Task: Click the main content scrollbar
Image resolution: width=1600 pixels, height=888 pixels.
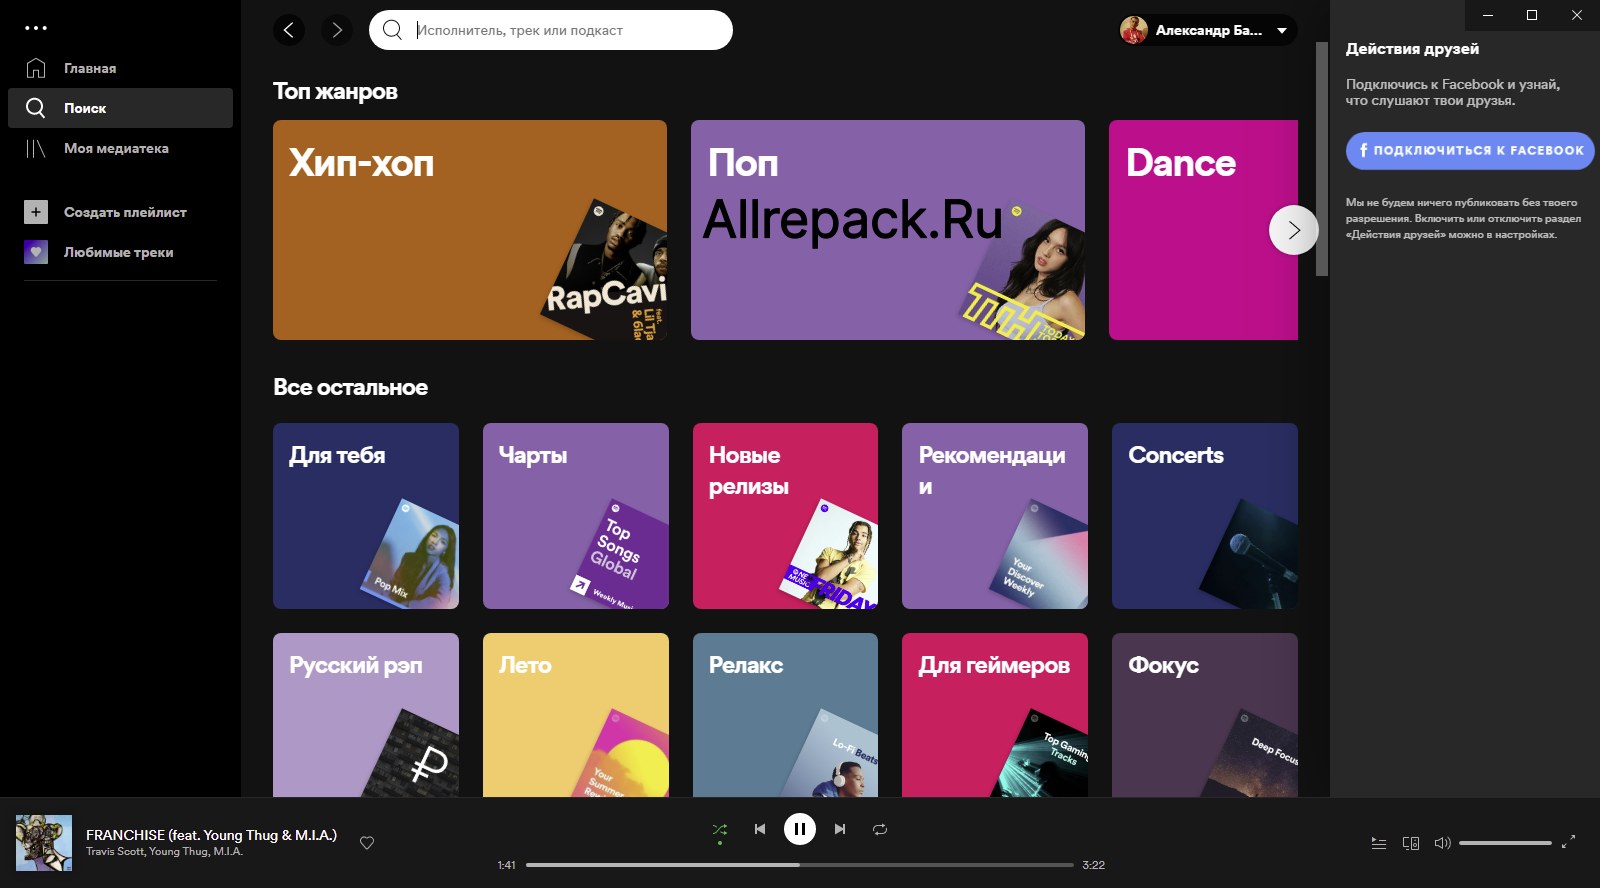Action: pyautogui.click(x=1322, y=160)
